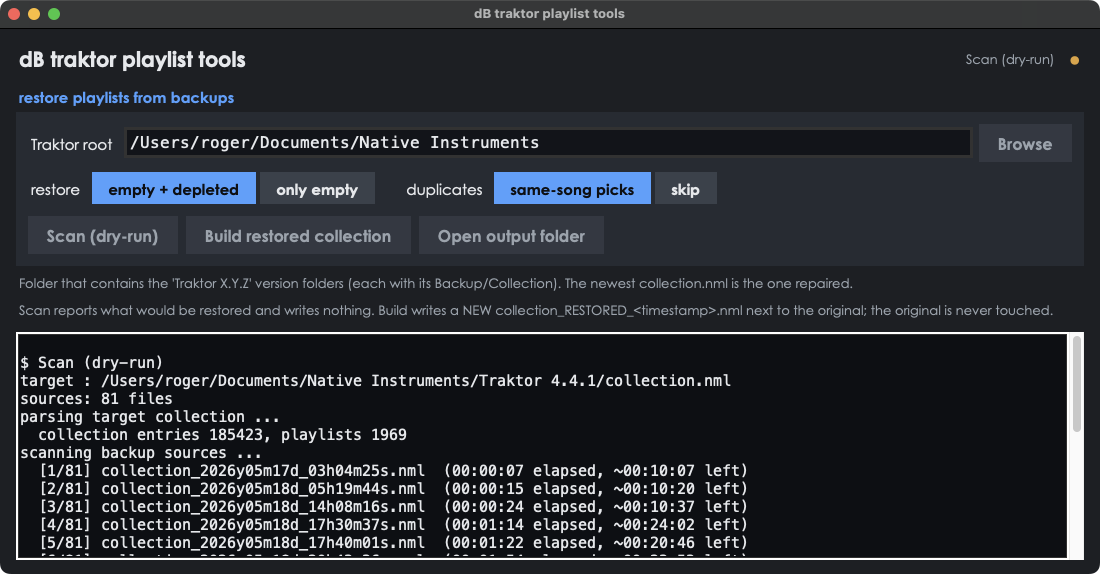Click the log output scrollbar thumb
The image size is (1100, 574).
pos(1077,385)
